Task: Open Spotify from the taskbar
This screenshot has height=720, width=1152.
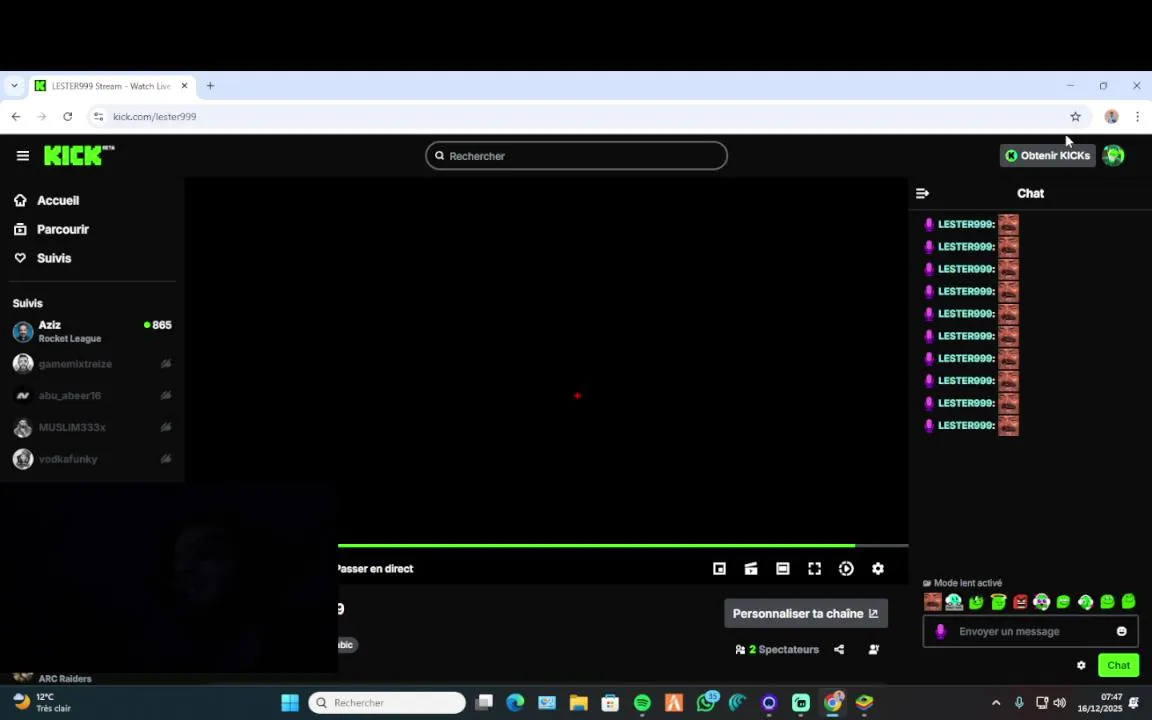Action: (x=642, y=702)
